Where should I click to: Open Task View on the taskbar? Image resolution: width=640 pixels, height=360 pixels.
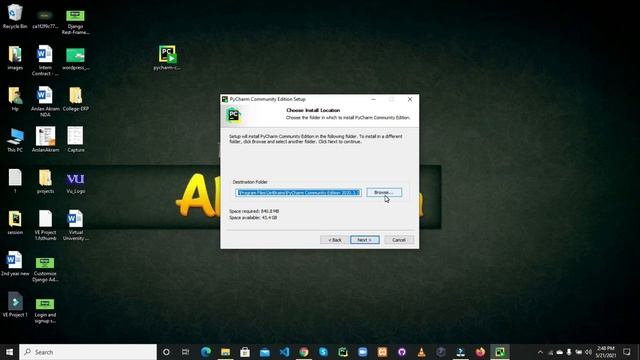(x=185, y=352)
